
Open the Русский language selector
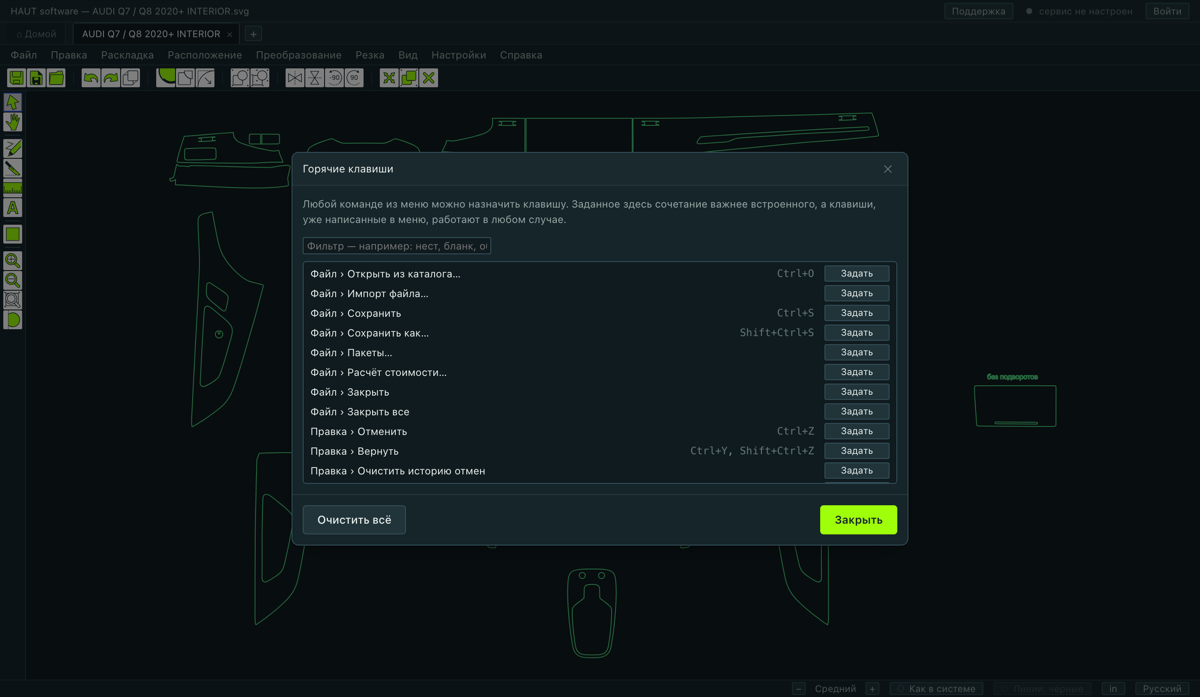(x=1162, y=688)
